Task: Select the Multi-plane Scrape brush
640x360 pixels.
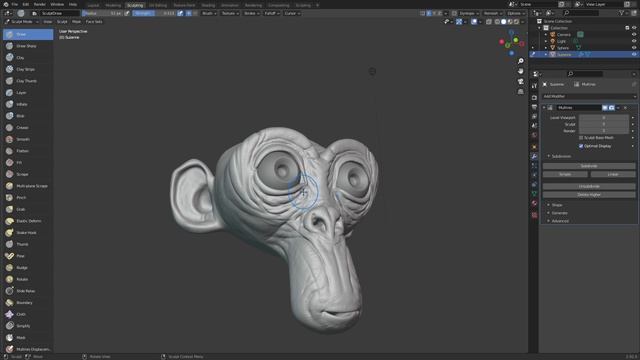Action: [x=28, y=186]
